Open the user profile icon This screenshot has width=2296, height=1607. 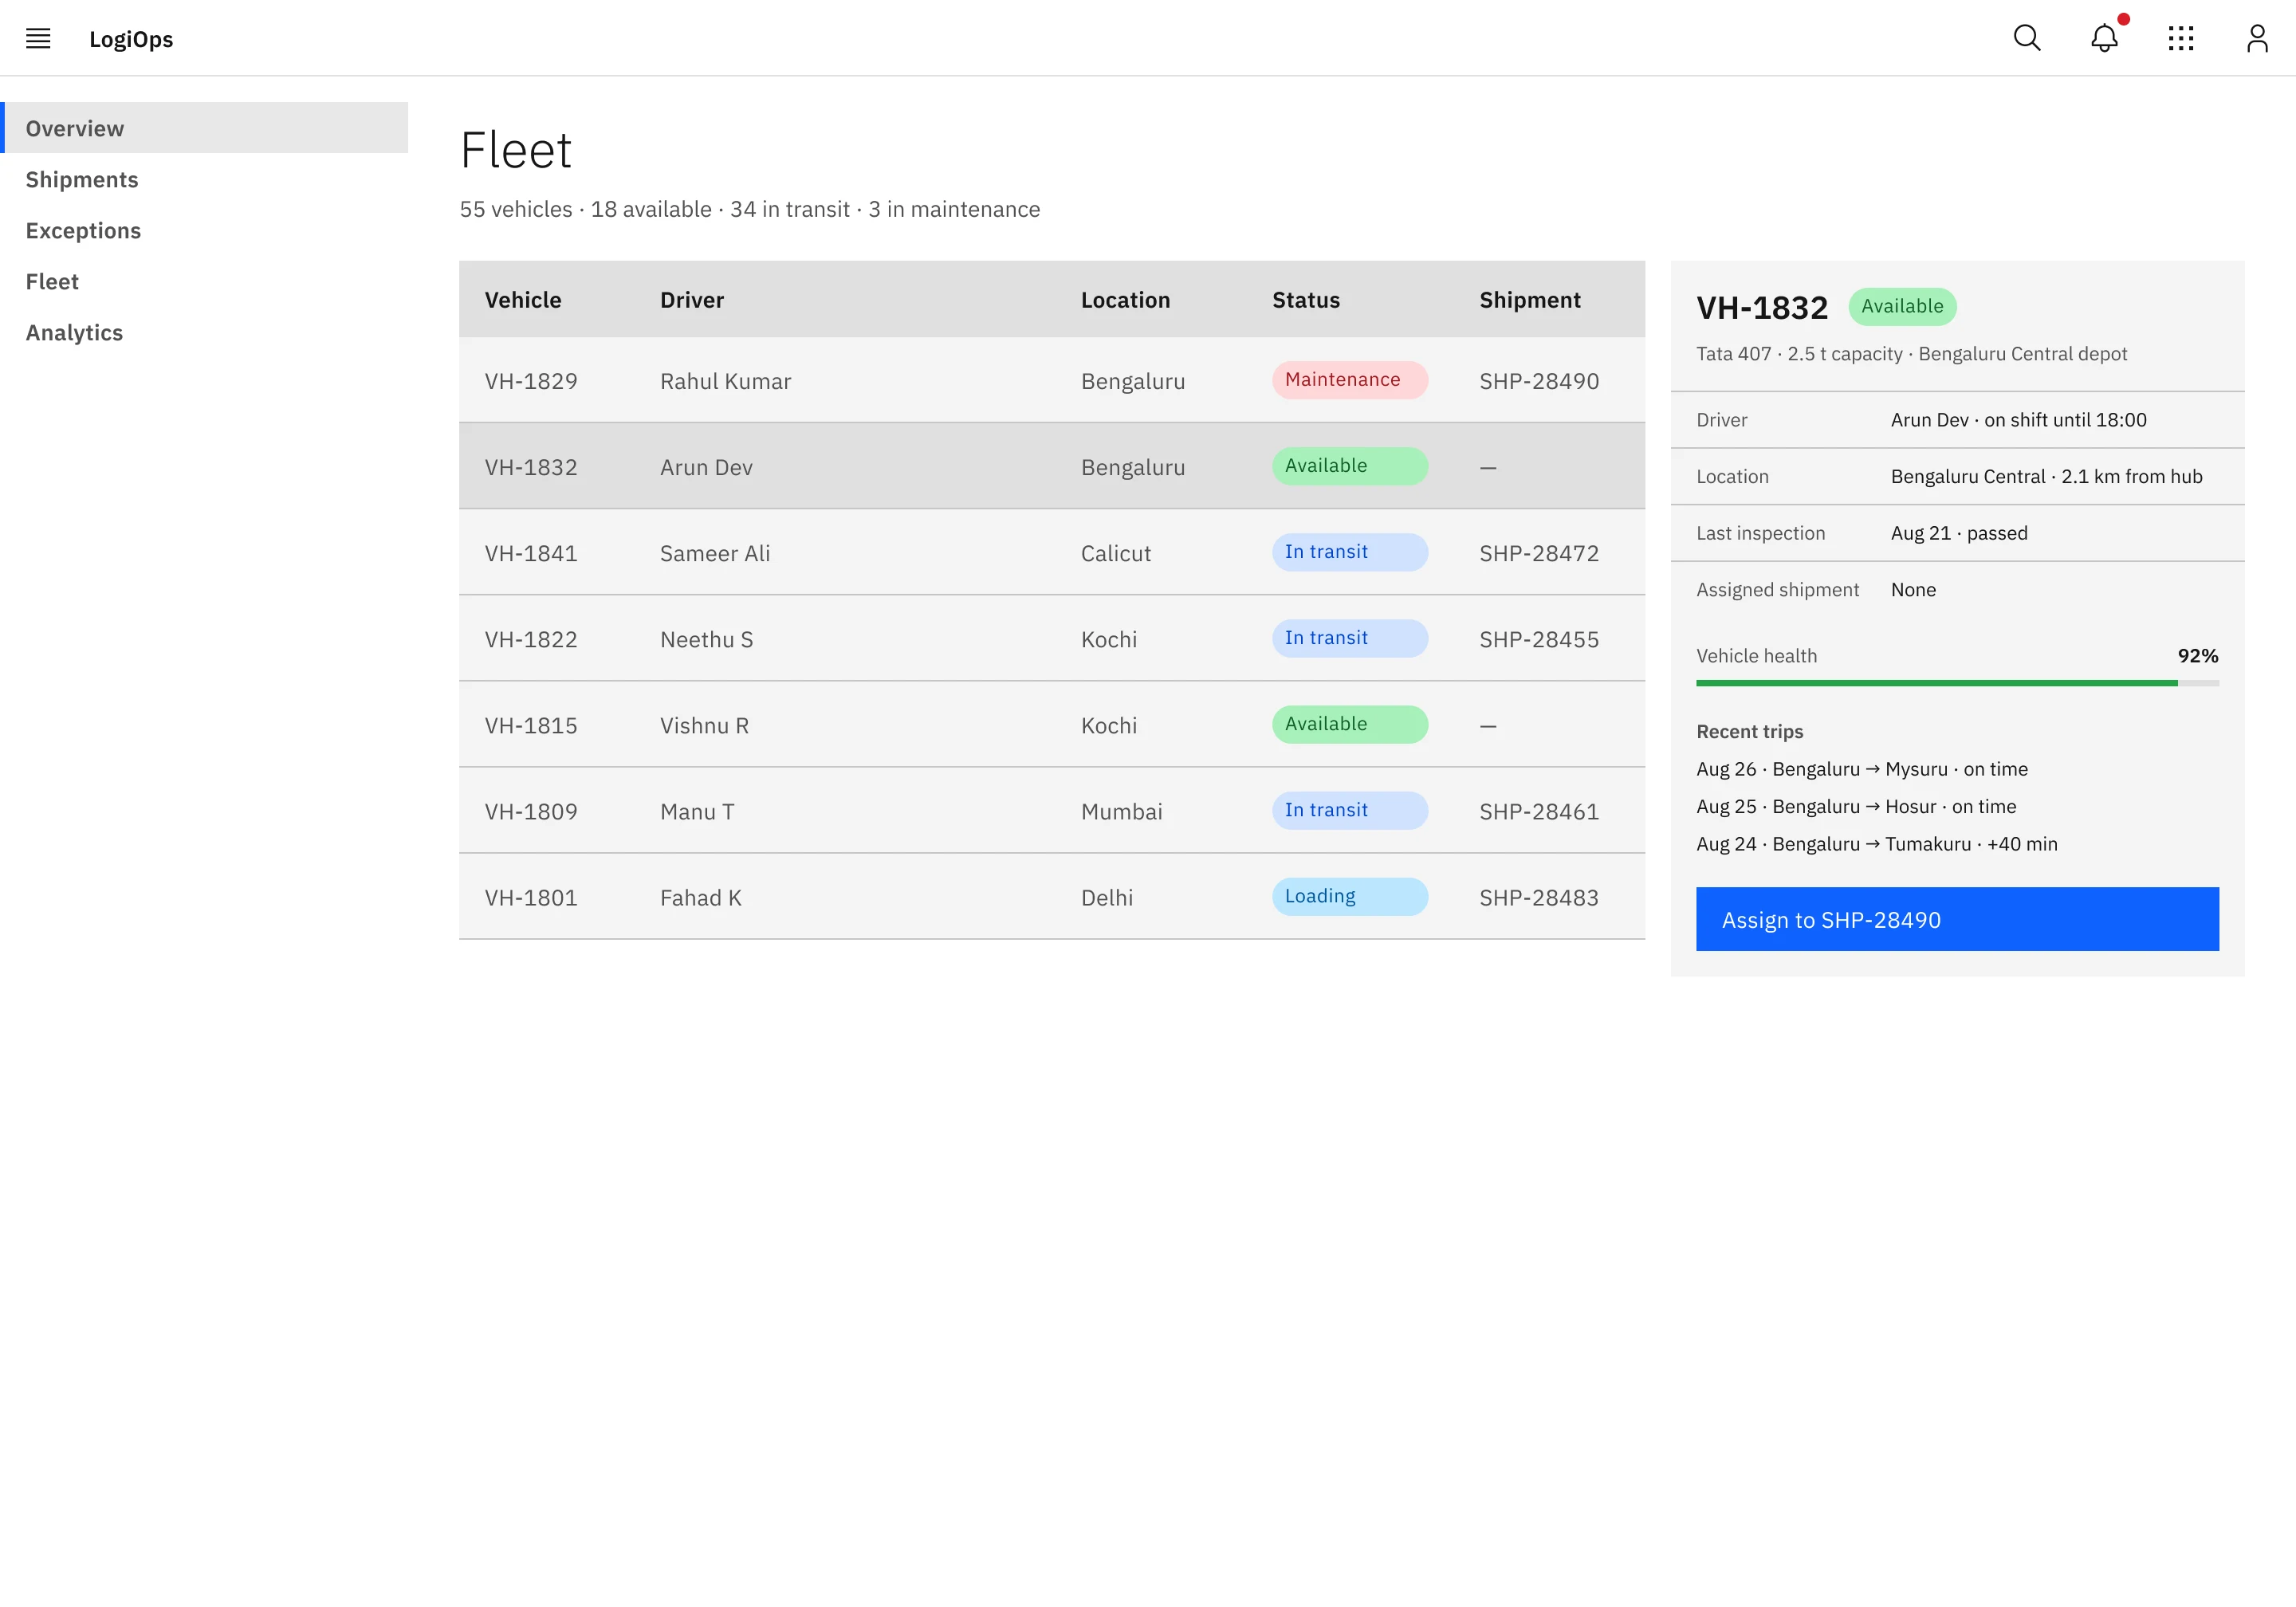(x=2257, y=38)
